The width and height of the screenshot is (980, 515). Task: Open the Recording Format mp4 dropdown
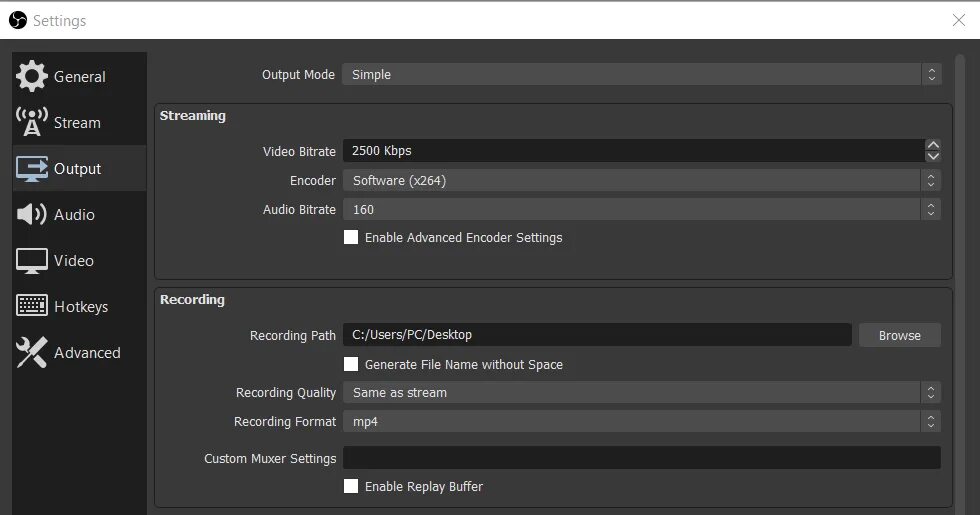click(642, 422)
